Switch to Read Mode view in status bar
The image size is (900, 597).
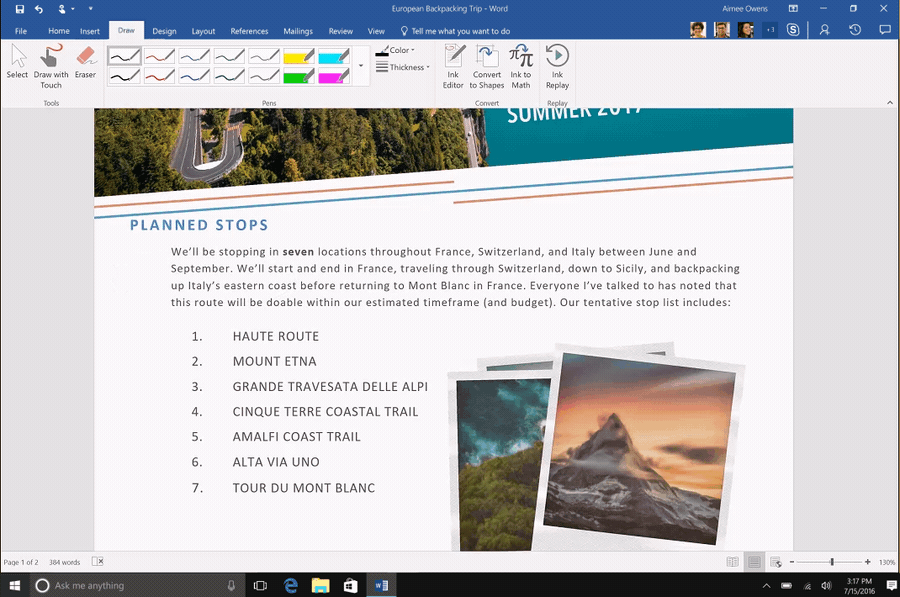coord(733,562)
